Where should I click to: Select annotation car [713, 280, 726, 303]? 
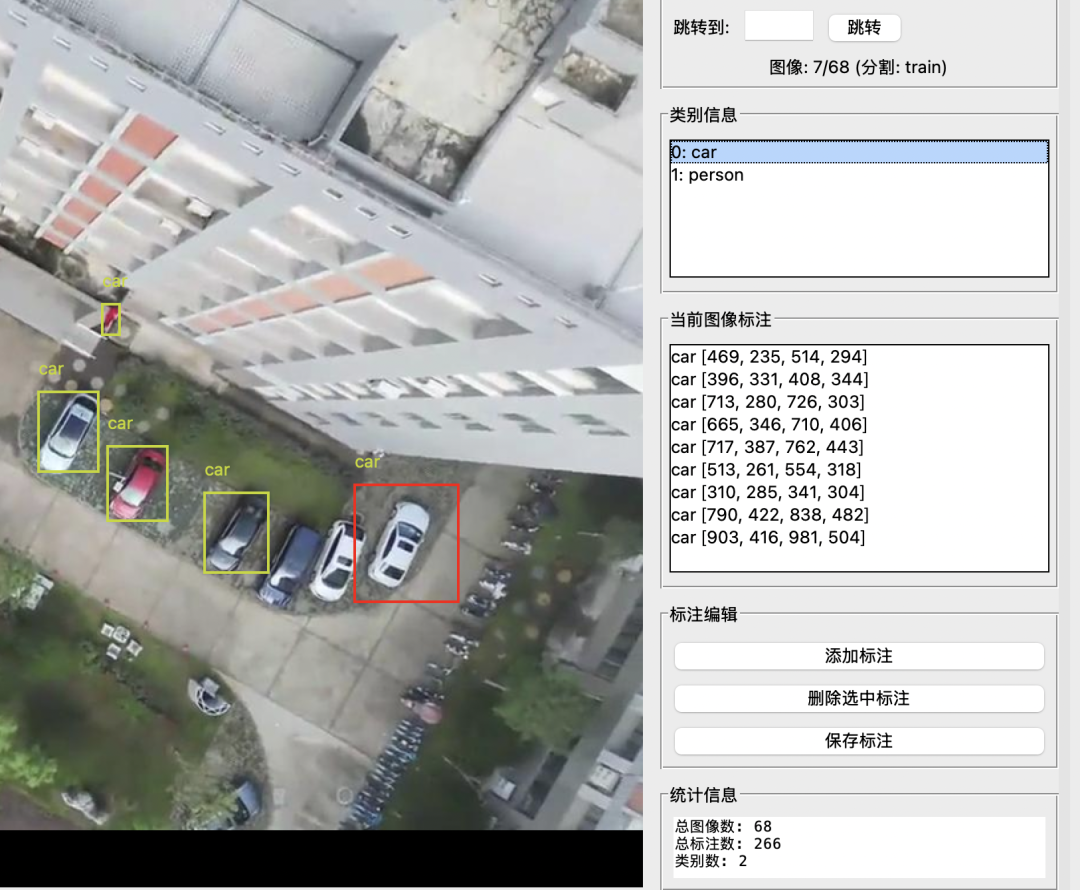pos(767,402)
